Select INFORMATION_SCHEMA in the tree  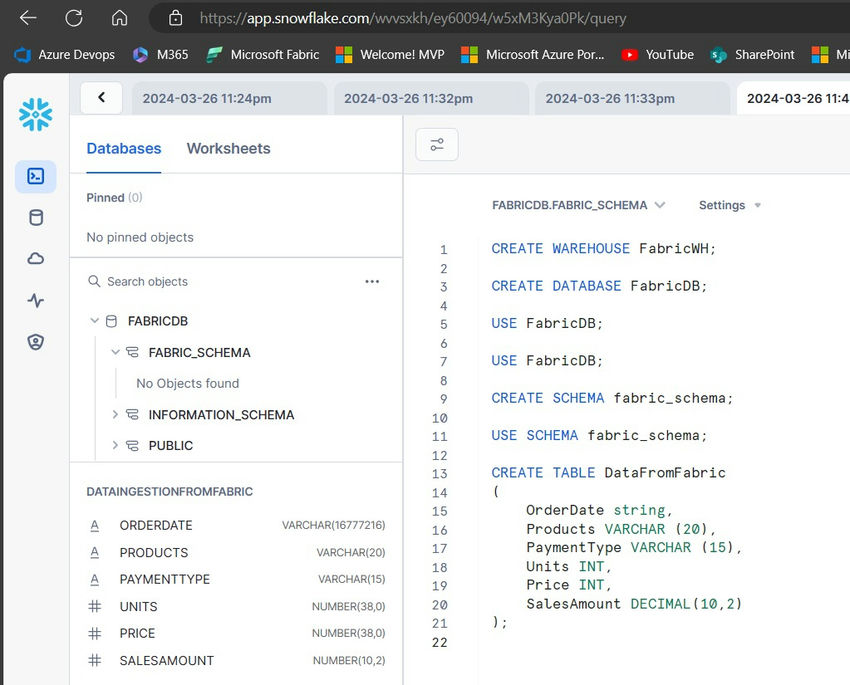(x=221, y=415)
